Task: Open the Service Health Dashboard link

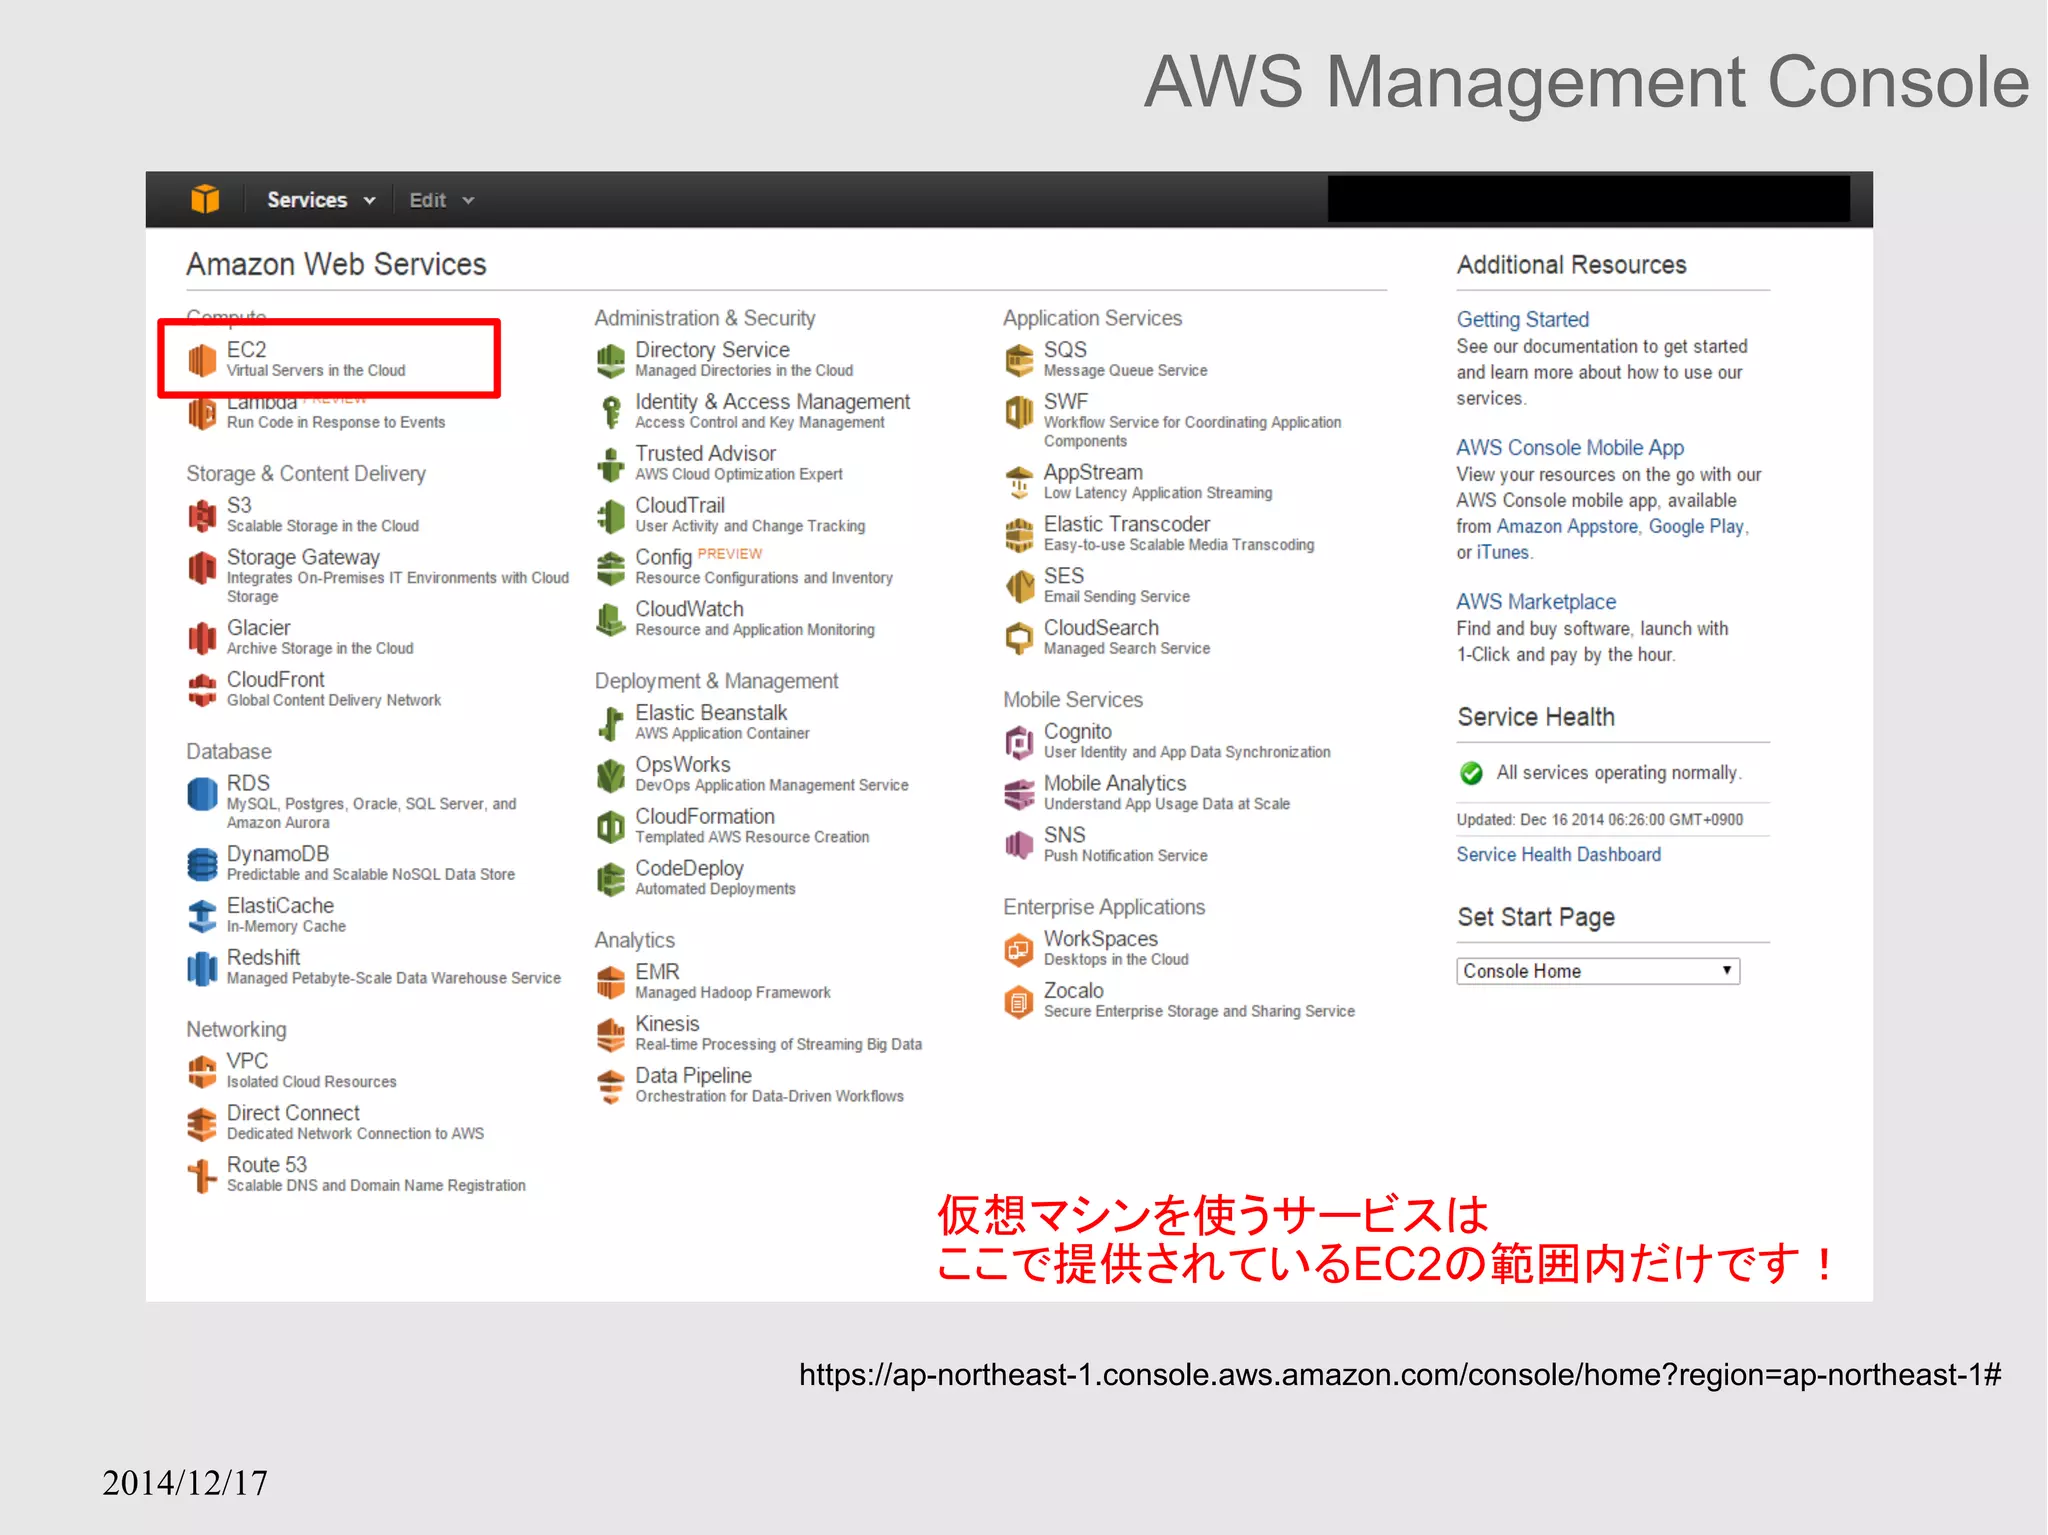Action: pyautogui.click(x=1558, y=854)
